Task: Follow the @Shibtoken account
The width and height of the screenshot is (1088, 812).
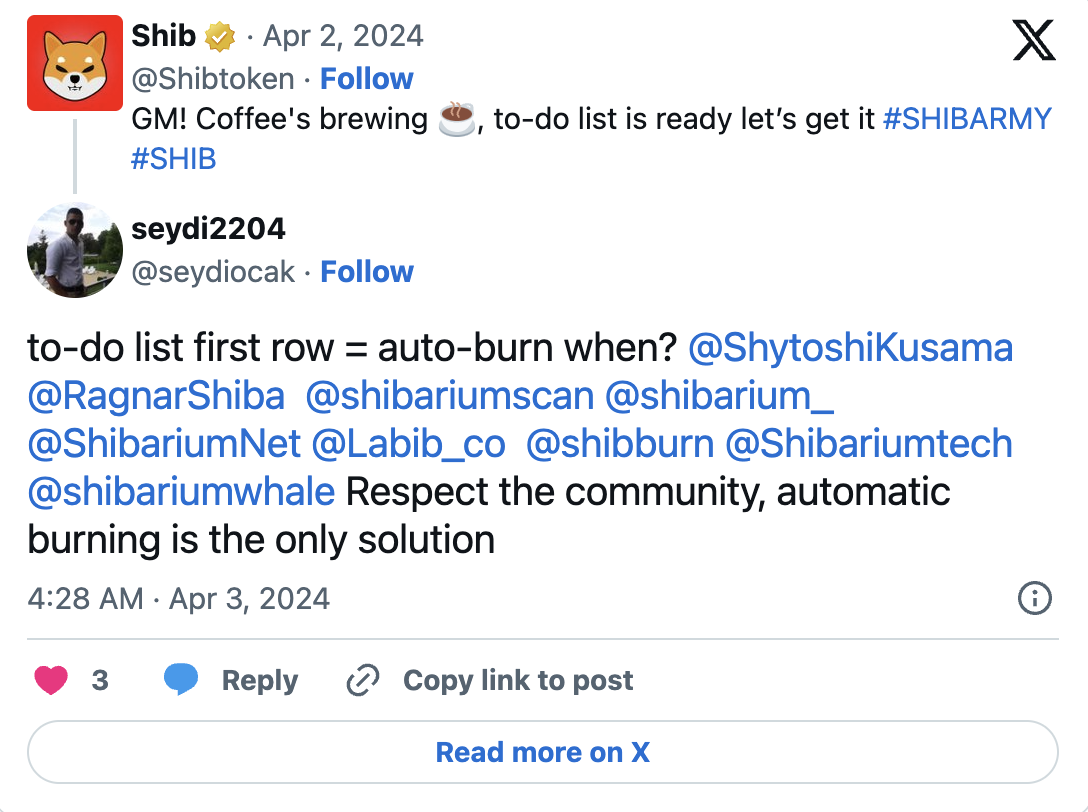Action: tap(366, 79)
